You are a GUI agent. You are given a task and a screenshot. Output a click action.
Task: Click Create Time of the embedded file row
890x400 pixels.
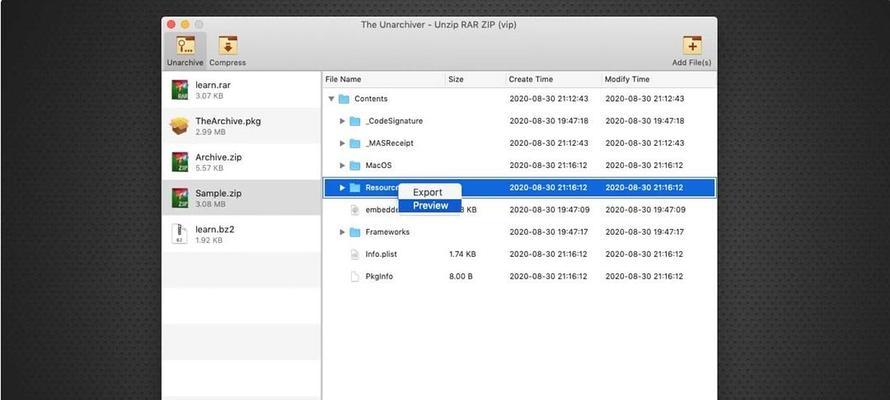[549, 210]
